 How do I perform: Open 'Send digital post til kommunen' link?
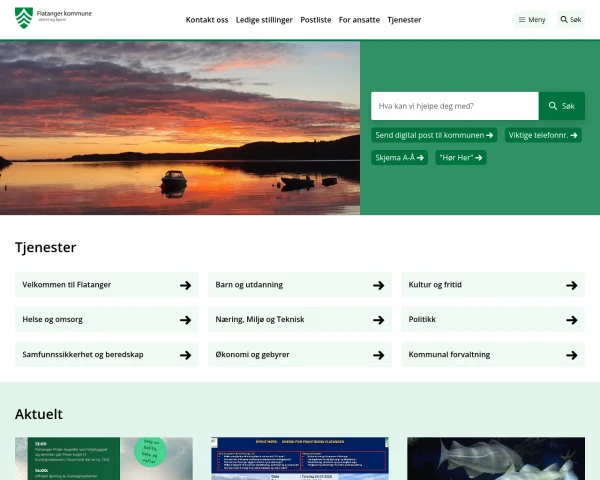click(x=434, y=135)
